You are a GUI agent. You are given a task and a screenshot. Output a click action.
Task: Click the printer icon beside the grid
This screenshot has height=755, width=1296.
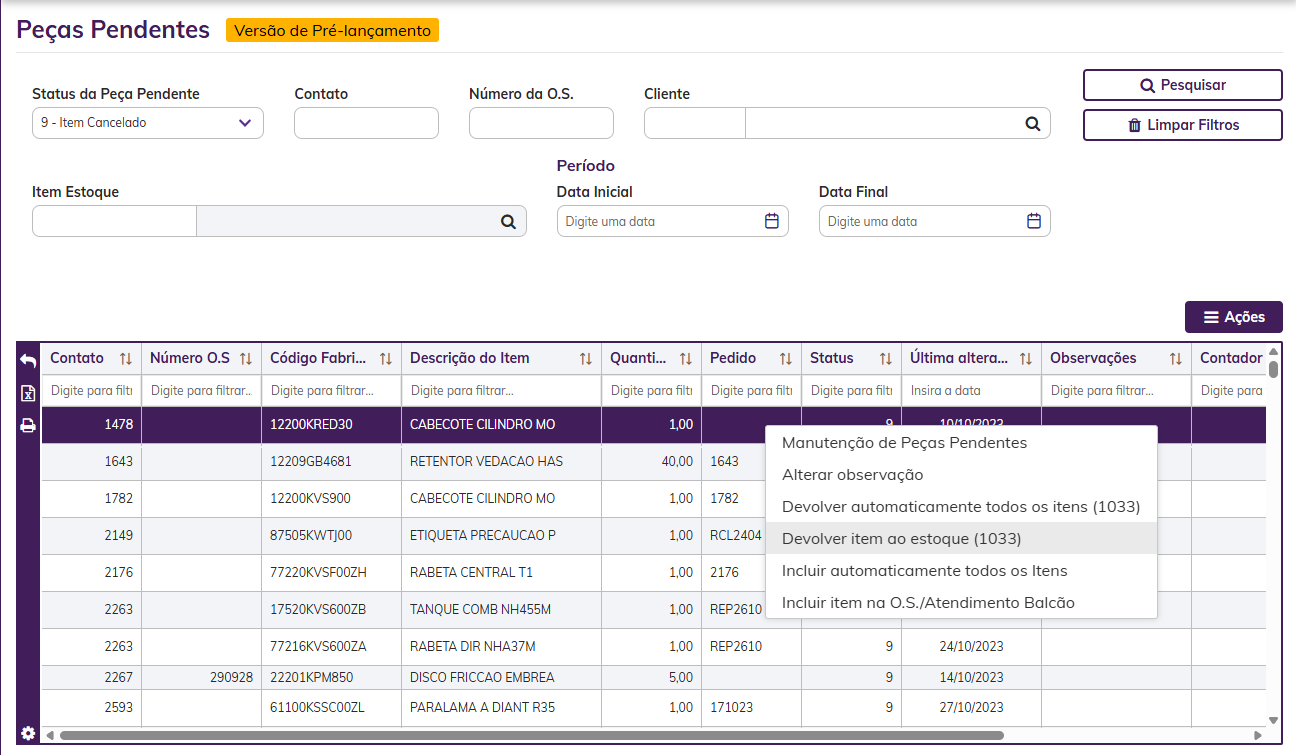click(28, 426)
